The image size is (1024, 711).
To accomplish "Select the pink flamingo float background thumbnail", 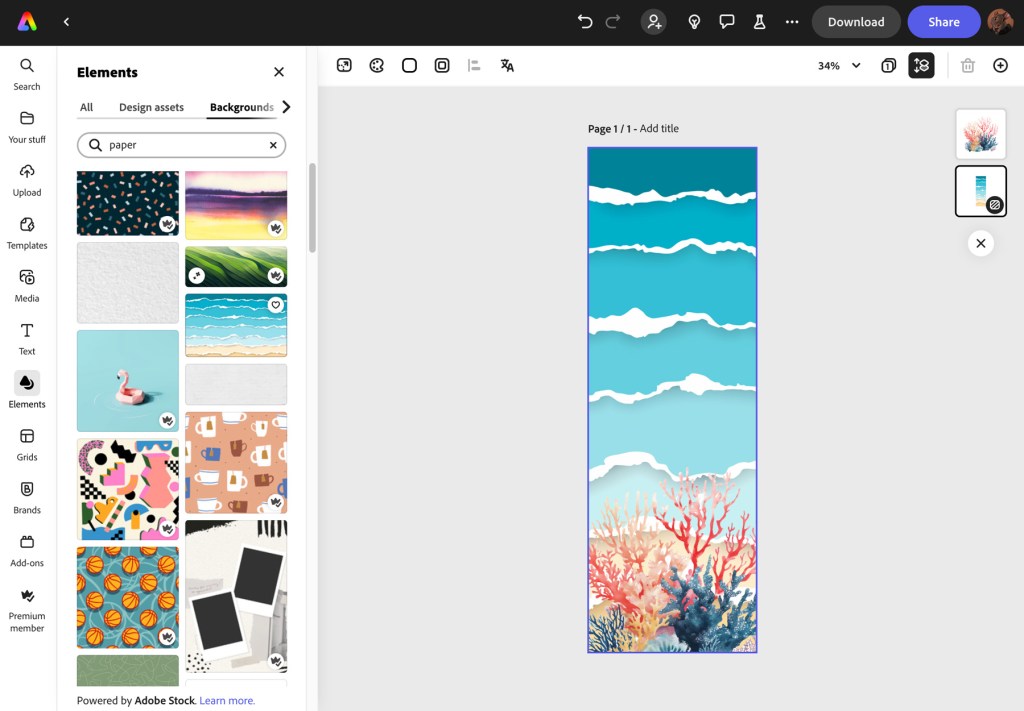I will 128,380.
